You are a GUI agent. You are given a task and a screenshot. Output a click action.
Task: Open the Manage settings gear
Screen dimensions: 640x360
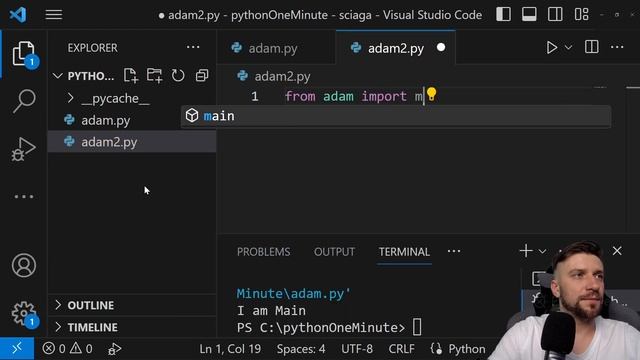[24, 313]
